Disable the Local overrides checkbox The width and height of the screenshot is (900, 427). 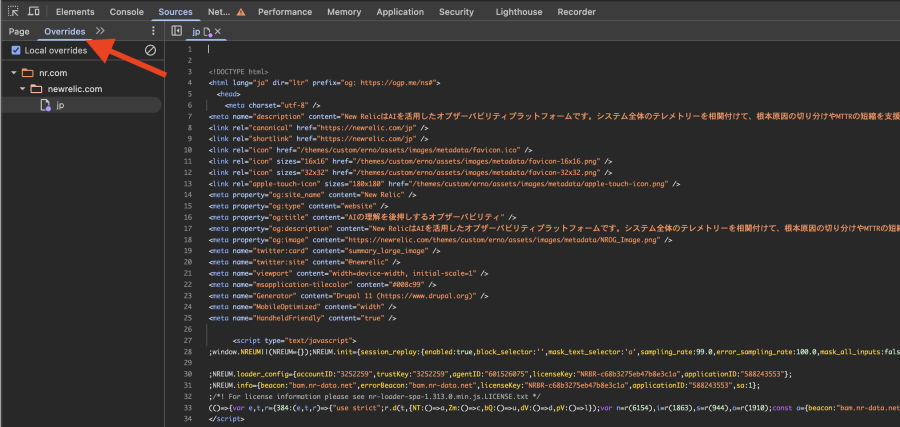(x=16, y=51)
